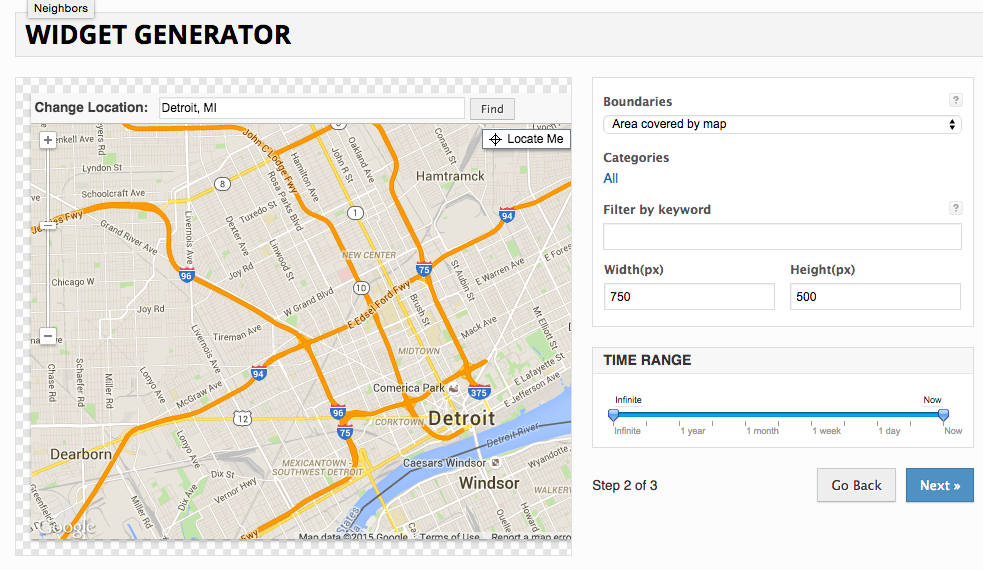983x570 pixels.
Task: Click the Locate Me button
Action: click(527, 139)
